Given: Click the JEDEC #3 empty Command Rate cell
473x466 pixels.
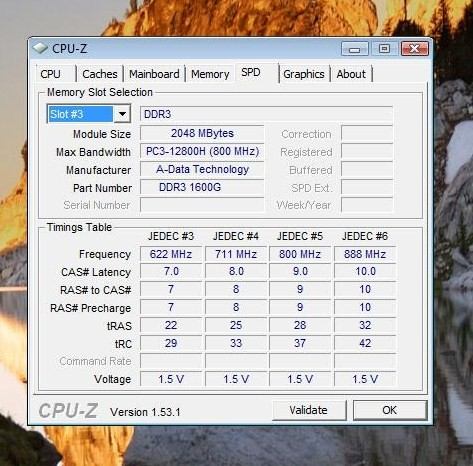Looking at the screenshot, I should tap(171, 361).
